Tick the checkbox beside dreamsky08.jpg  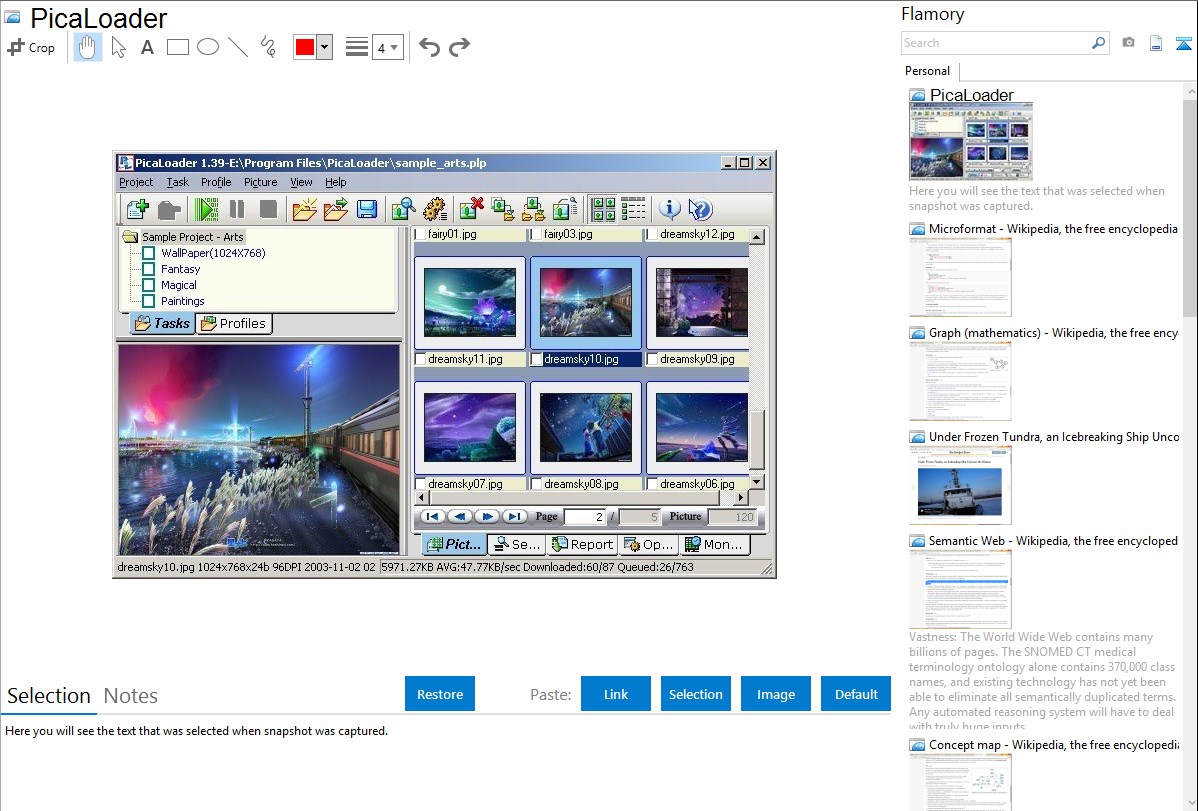click(536, 484)
